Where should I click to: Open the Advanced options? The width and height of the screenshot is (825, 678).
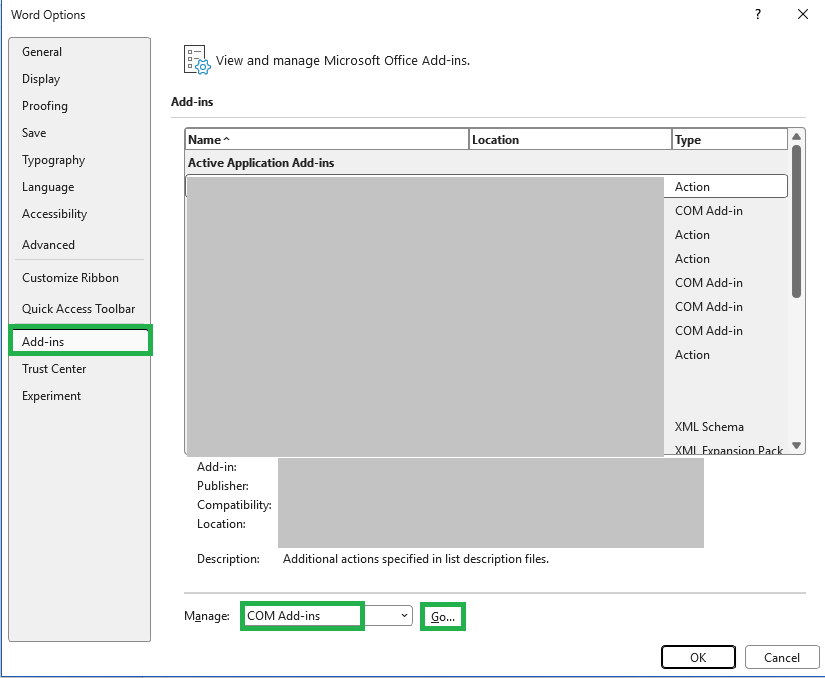point(79,245)
